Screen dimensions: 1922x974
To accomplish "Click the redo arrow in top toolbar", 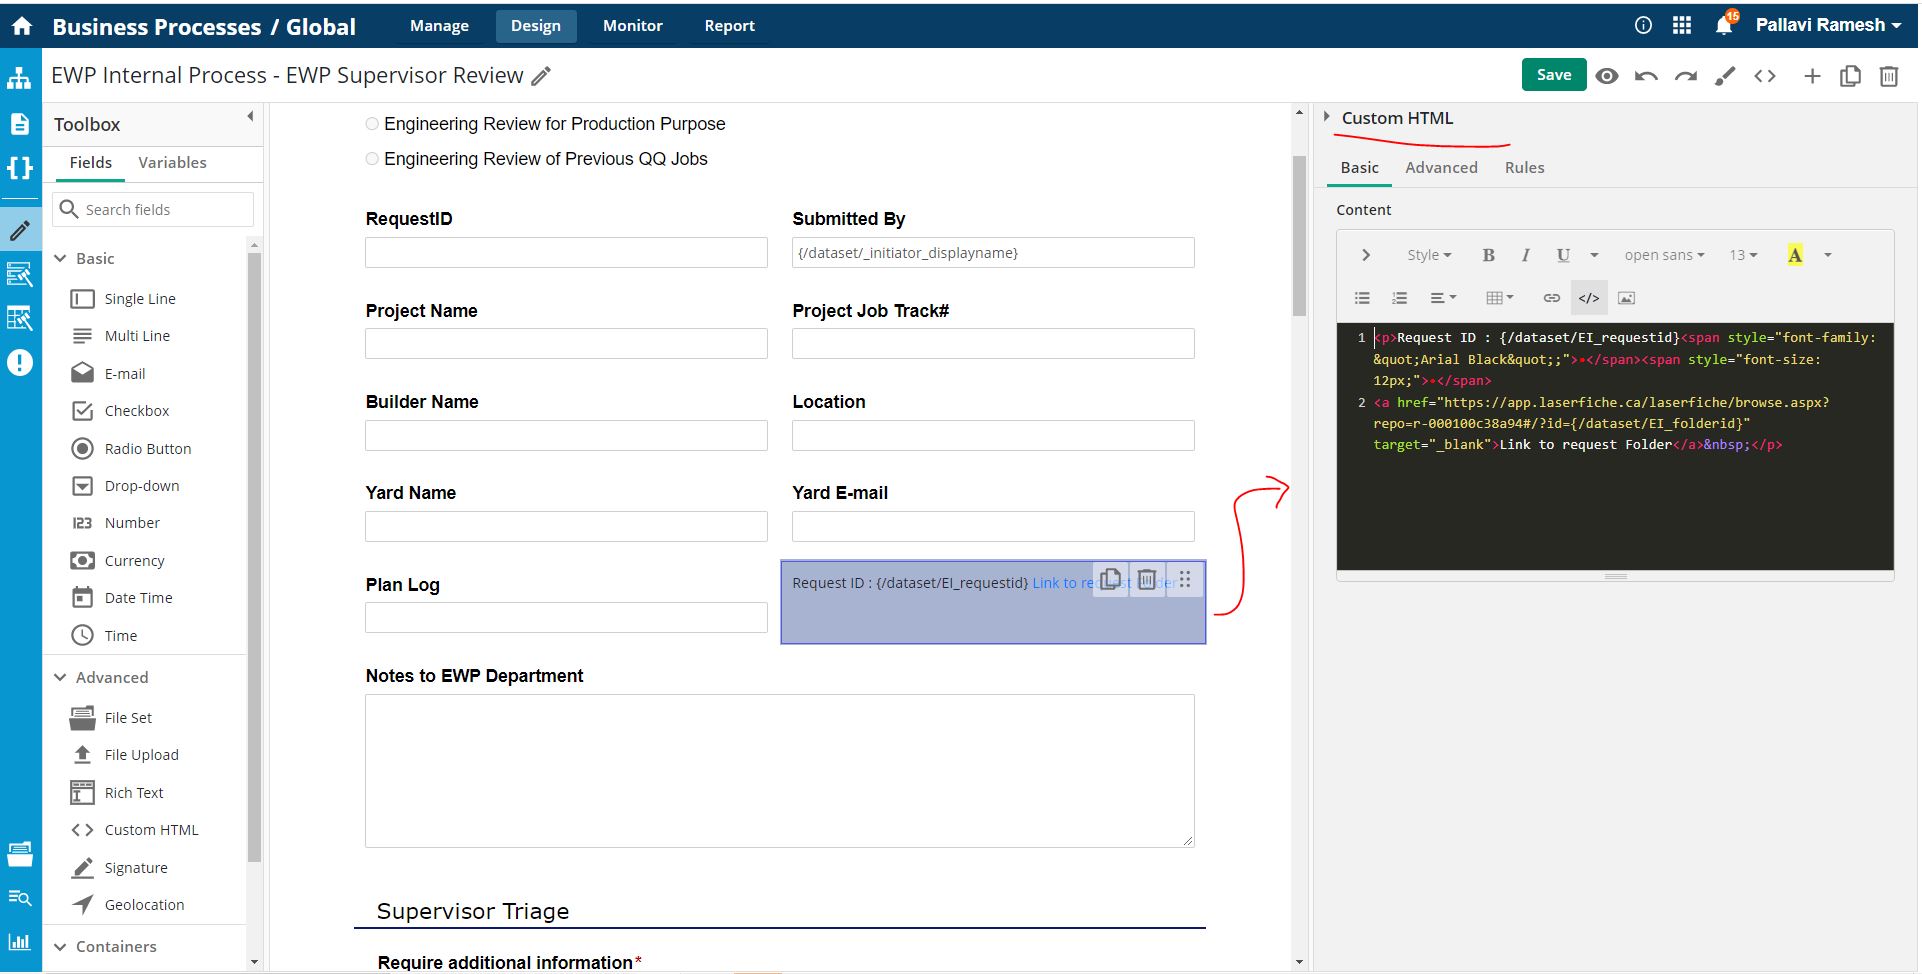I will 1686,76.
